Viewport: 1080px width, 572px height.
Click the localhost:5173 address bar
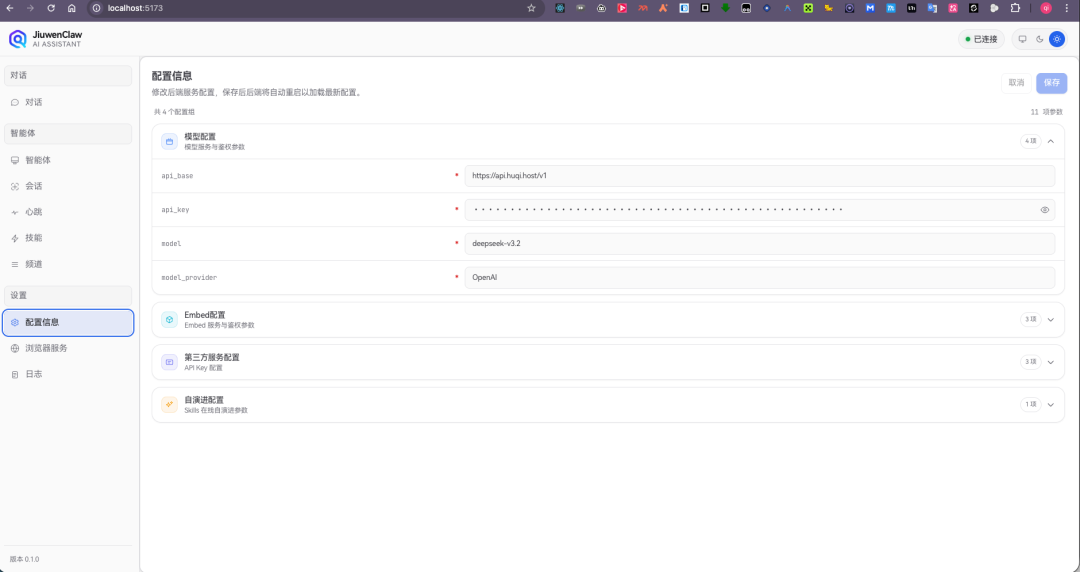(315, 8)
